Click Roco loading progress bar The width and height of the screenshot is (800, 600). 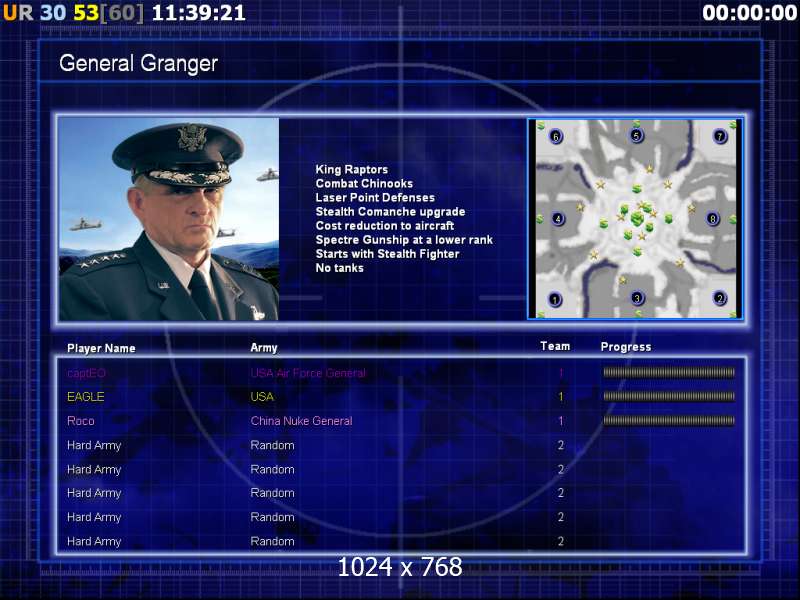coord(669,421)
